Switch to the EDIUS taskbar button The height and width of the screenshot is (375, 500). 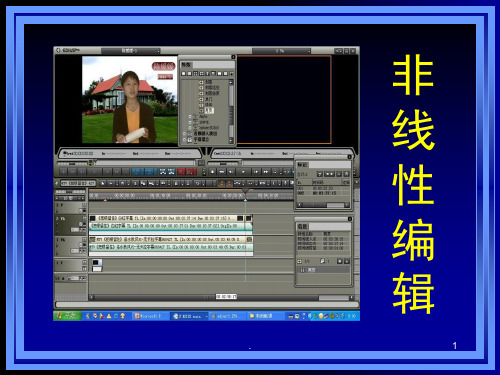coord(189,316)
